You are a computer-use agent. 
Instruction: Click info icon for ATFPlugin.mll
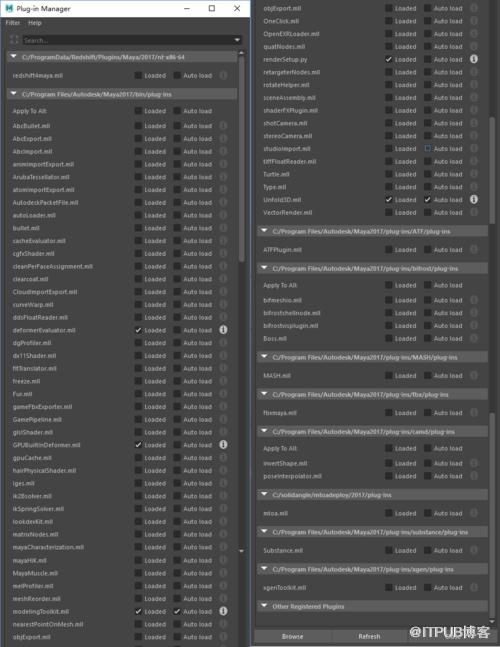tap(474, 249)
